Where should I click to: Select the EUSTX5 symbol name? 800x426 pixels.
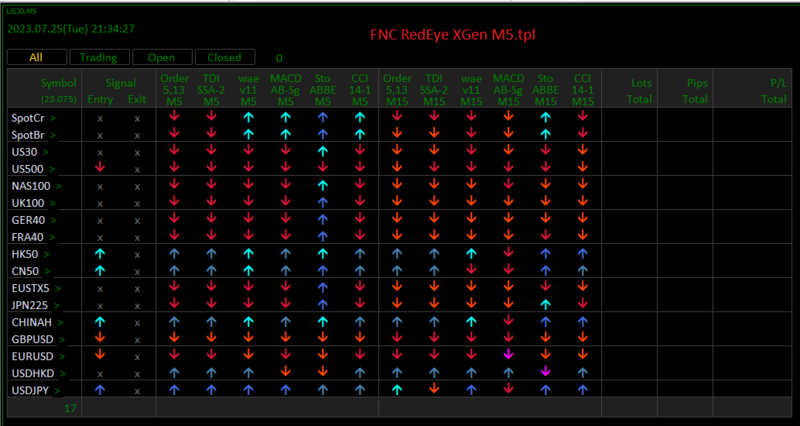(x=31, y=288)
